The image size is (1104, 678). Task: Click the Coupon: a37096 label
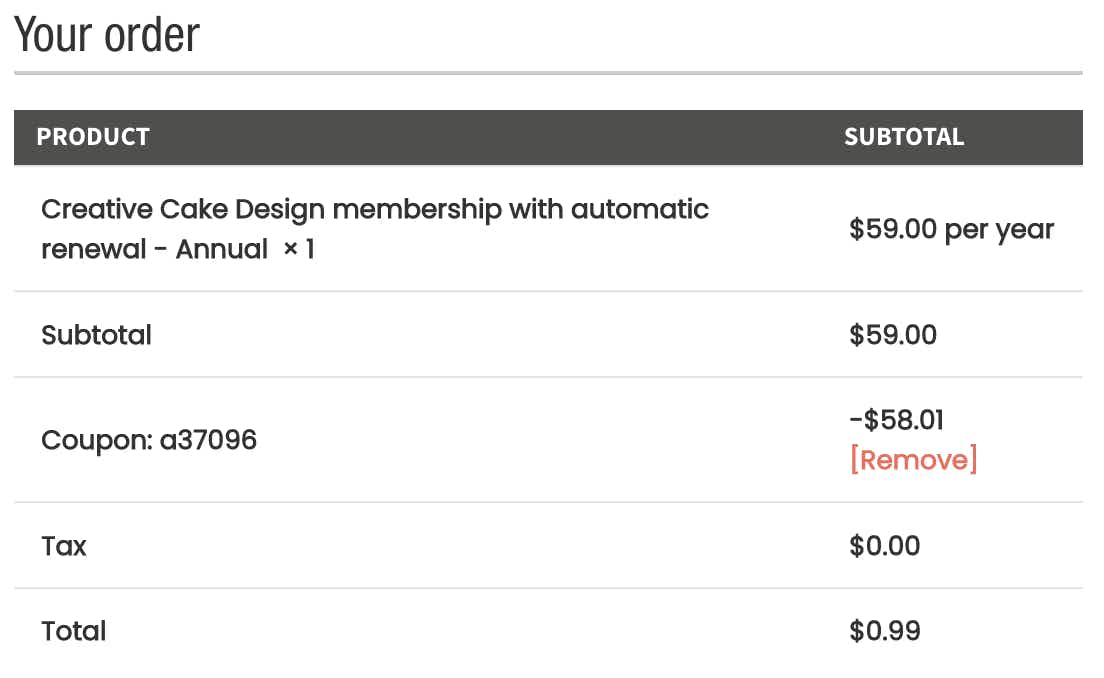(149, 441)
